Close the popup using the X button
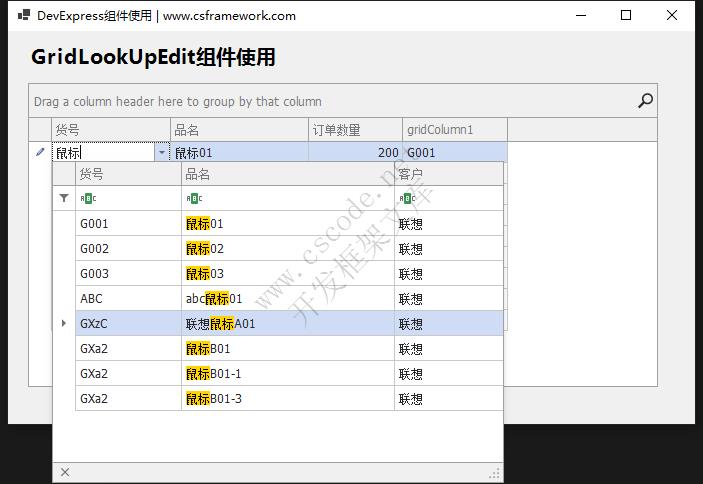The image size is (703, 484). pos(65,472)
